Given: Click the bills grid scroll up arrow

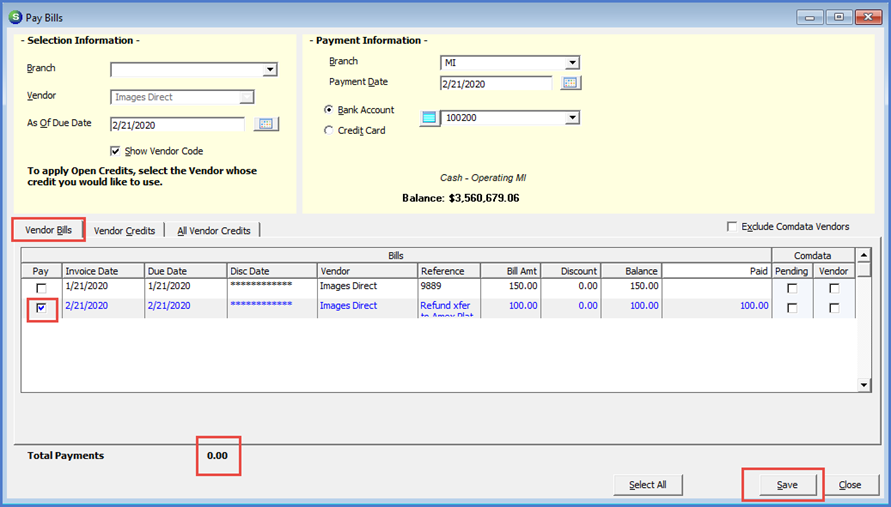Looking at the screenshot, I should pos(865,255).
